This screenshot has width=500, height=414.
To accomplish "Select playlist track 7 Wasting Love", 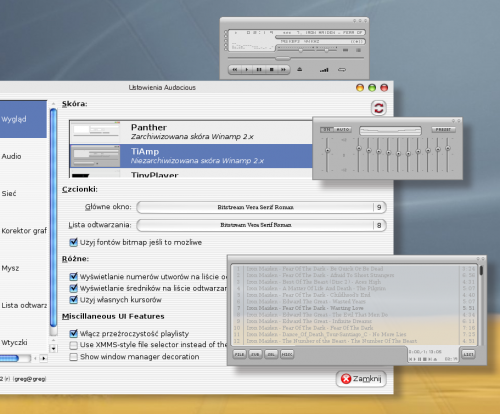I will click(x=355, y=308).
